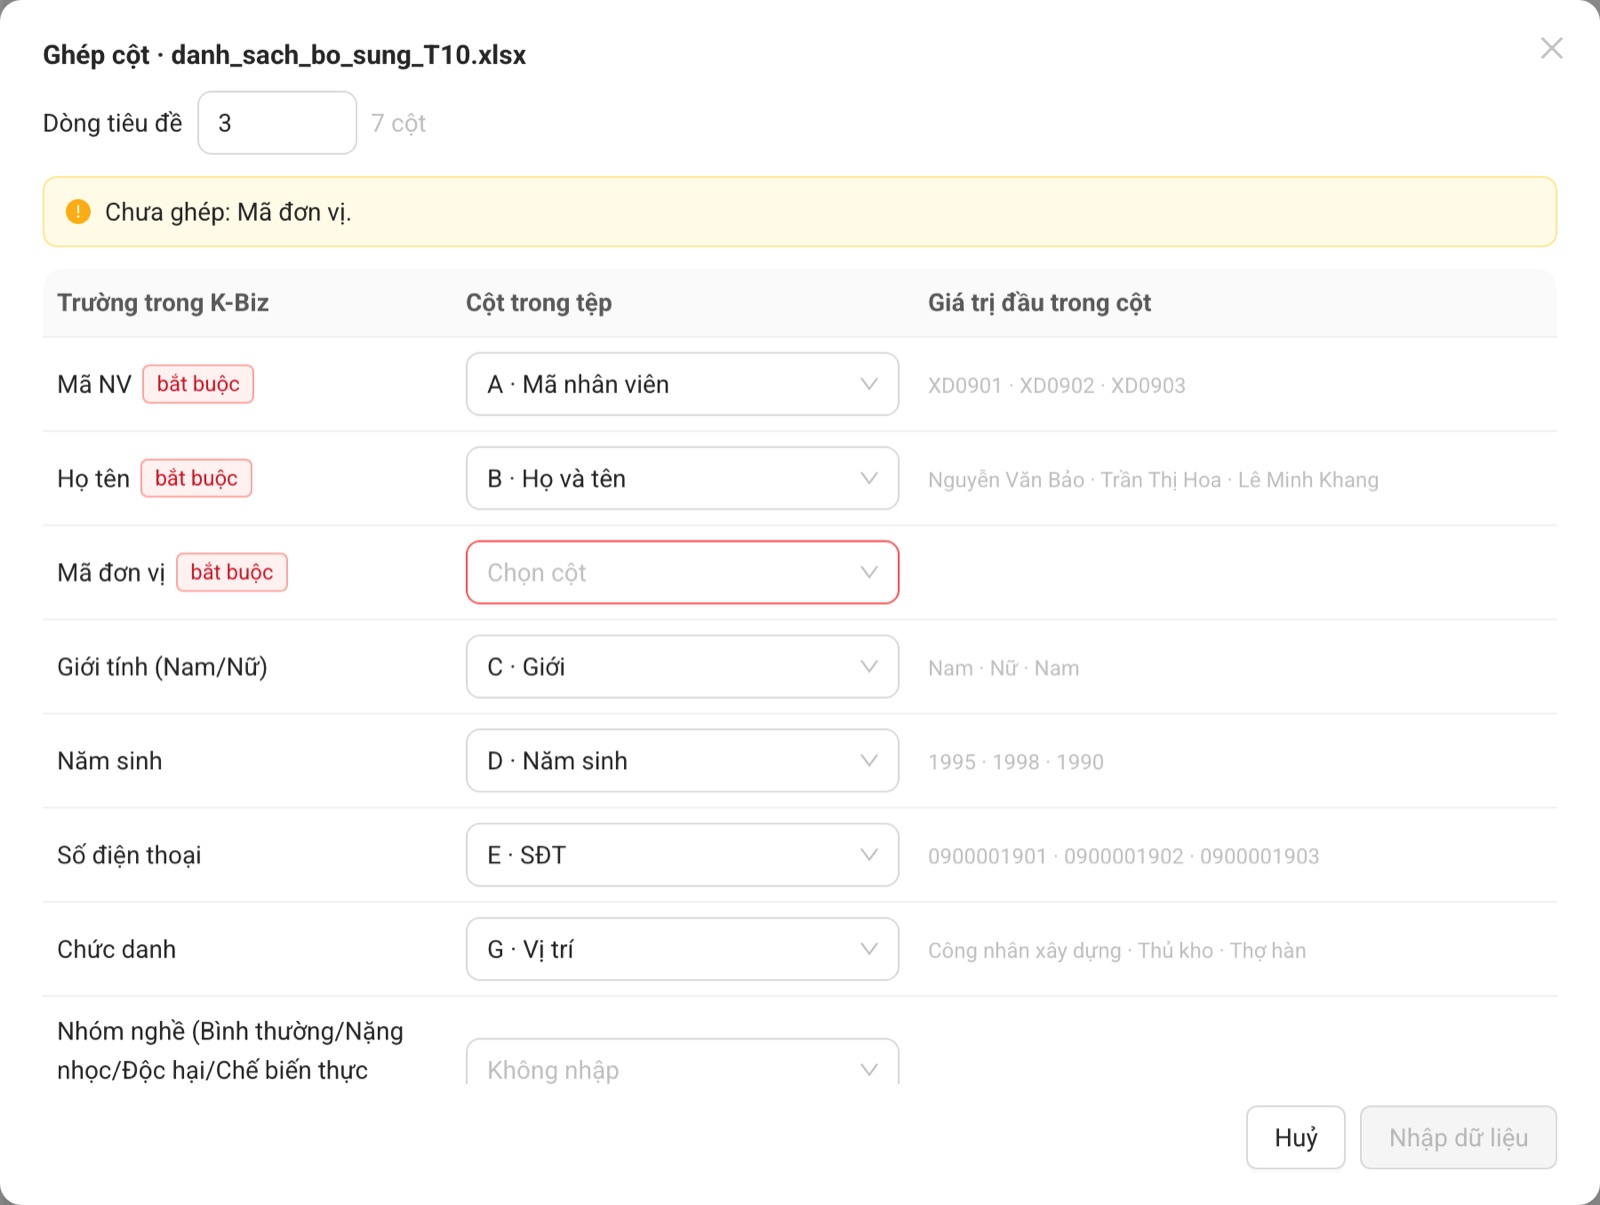Click the orange warning icon in banner
The image size is (1600, 1205).
coord(78,212)
